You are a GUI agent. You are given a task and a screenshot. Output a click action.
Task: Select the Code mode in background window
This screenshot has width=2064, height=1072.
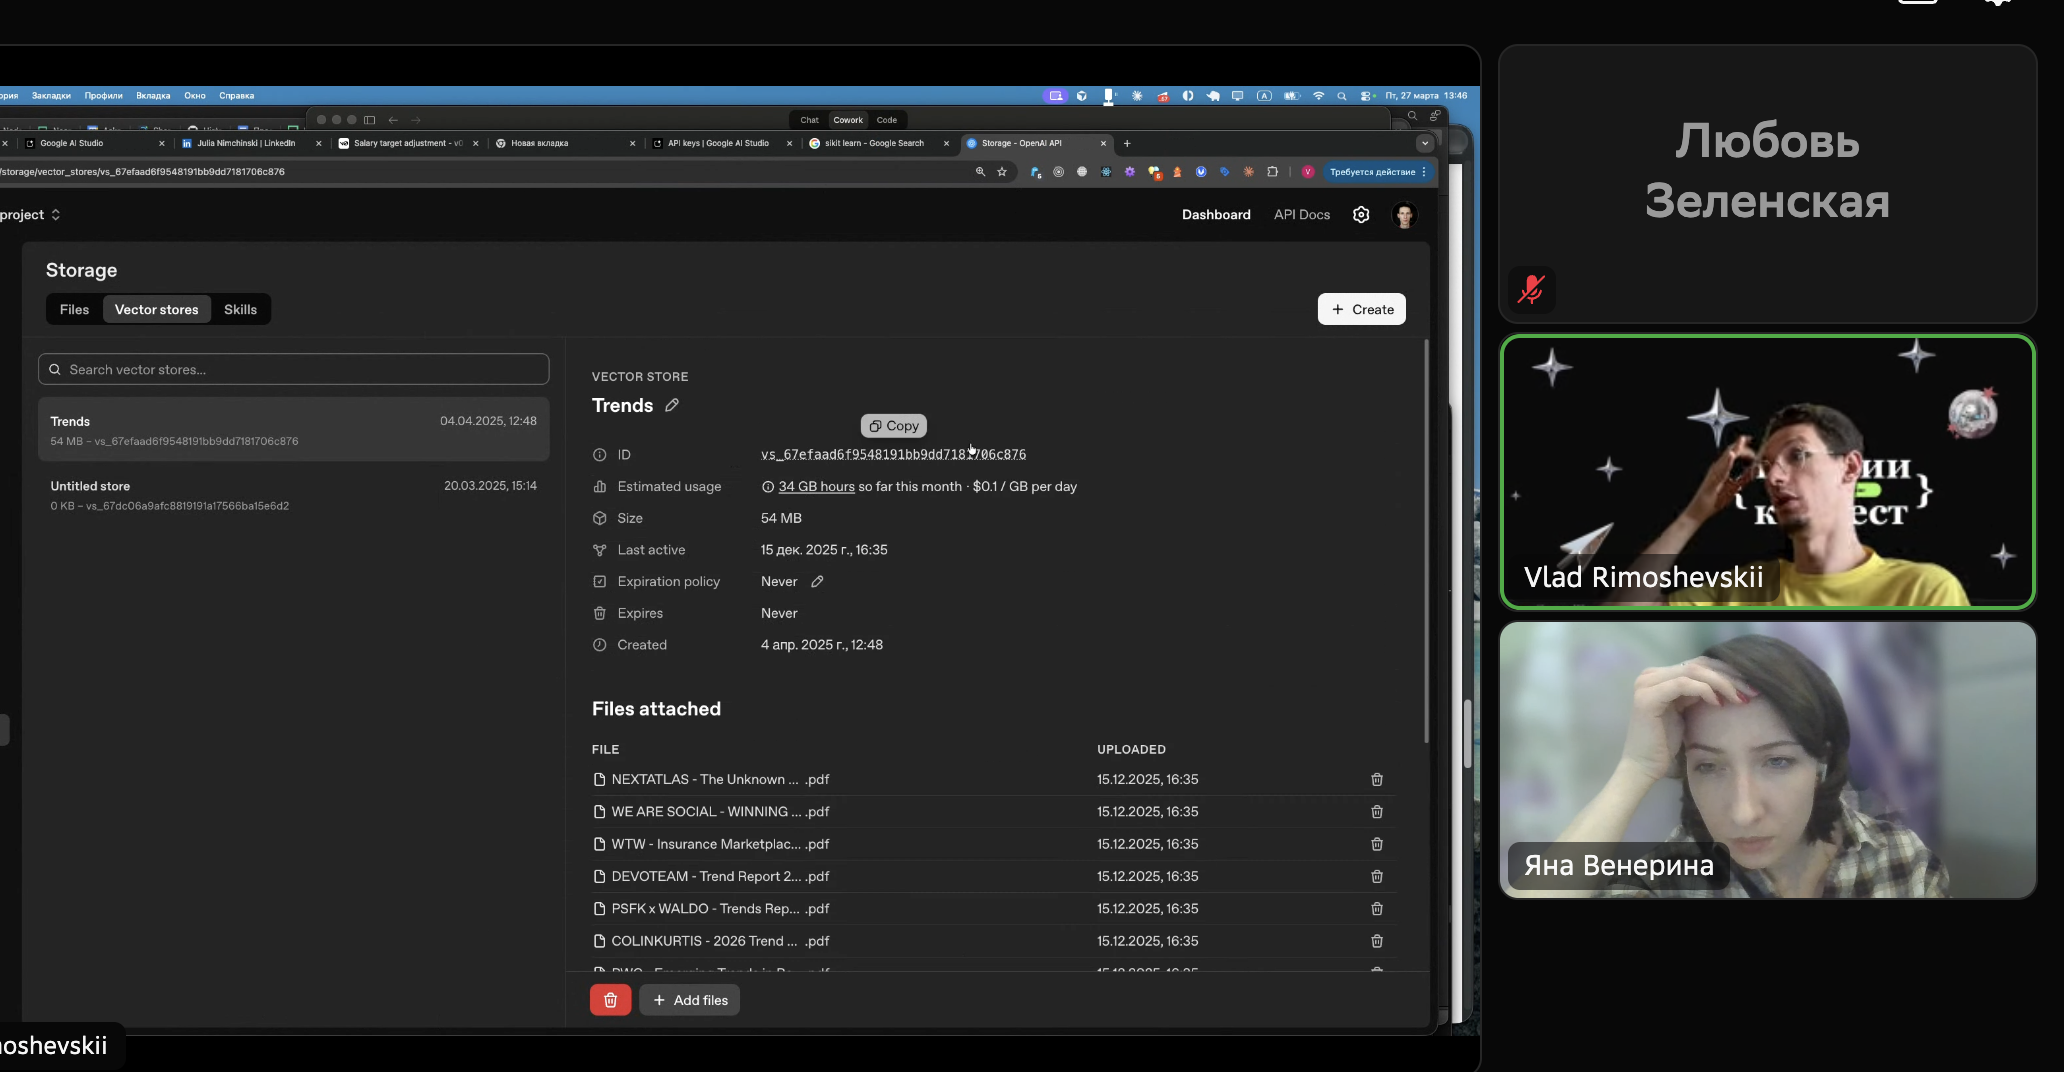click(887, 120)
